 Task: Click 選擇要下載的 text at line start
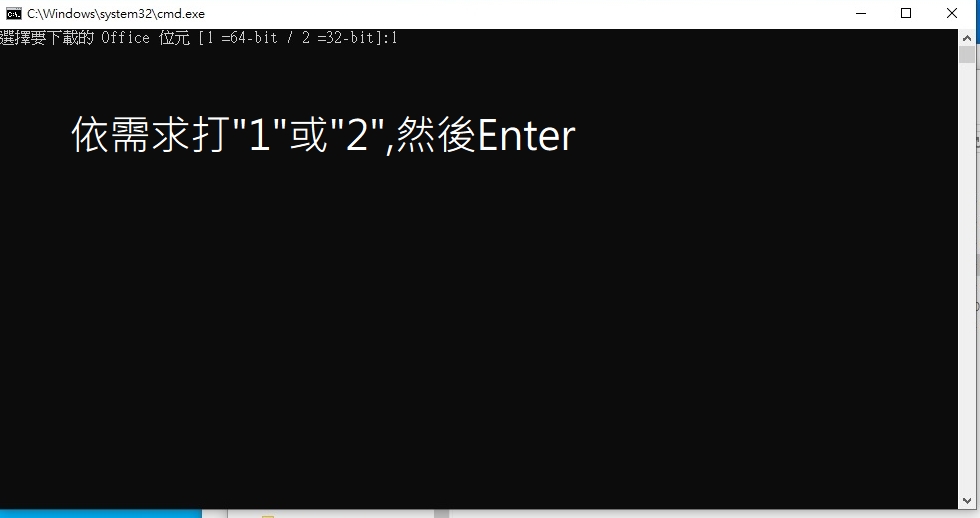point(47,38)
